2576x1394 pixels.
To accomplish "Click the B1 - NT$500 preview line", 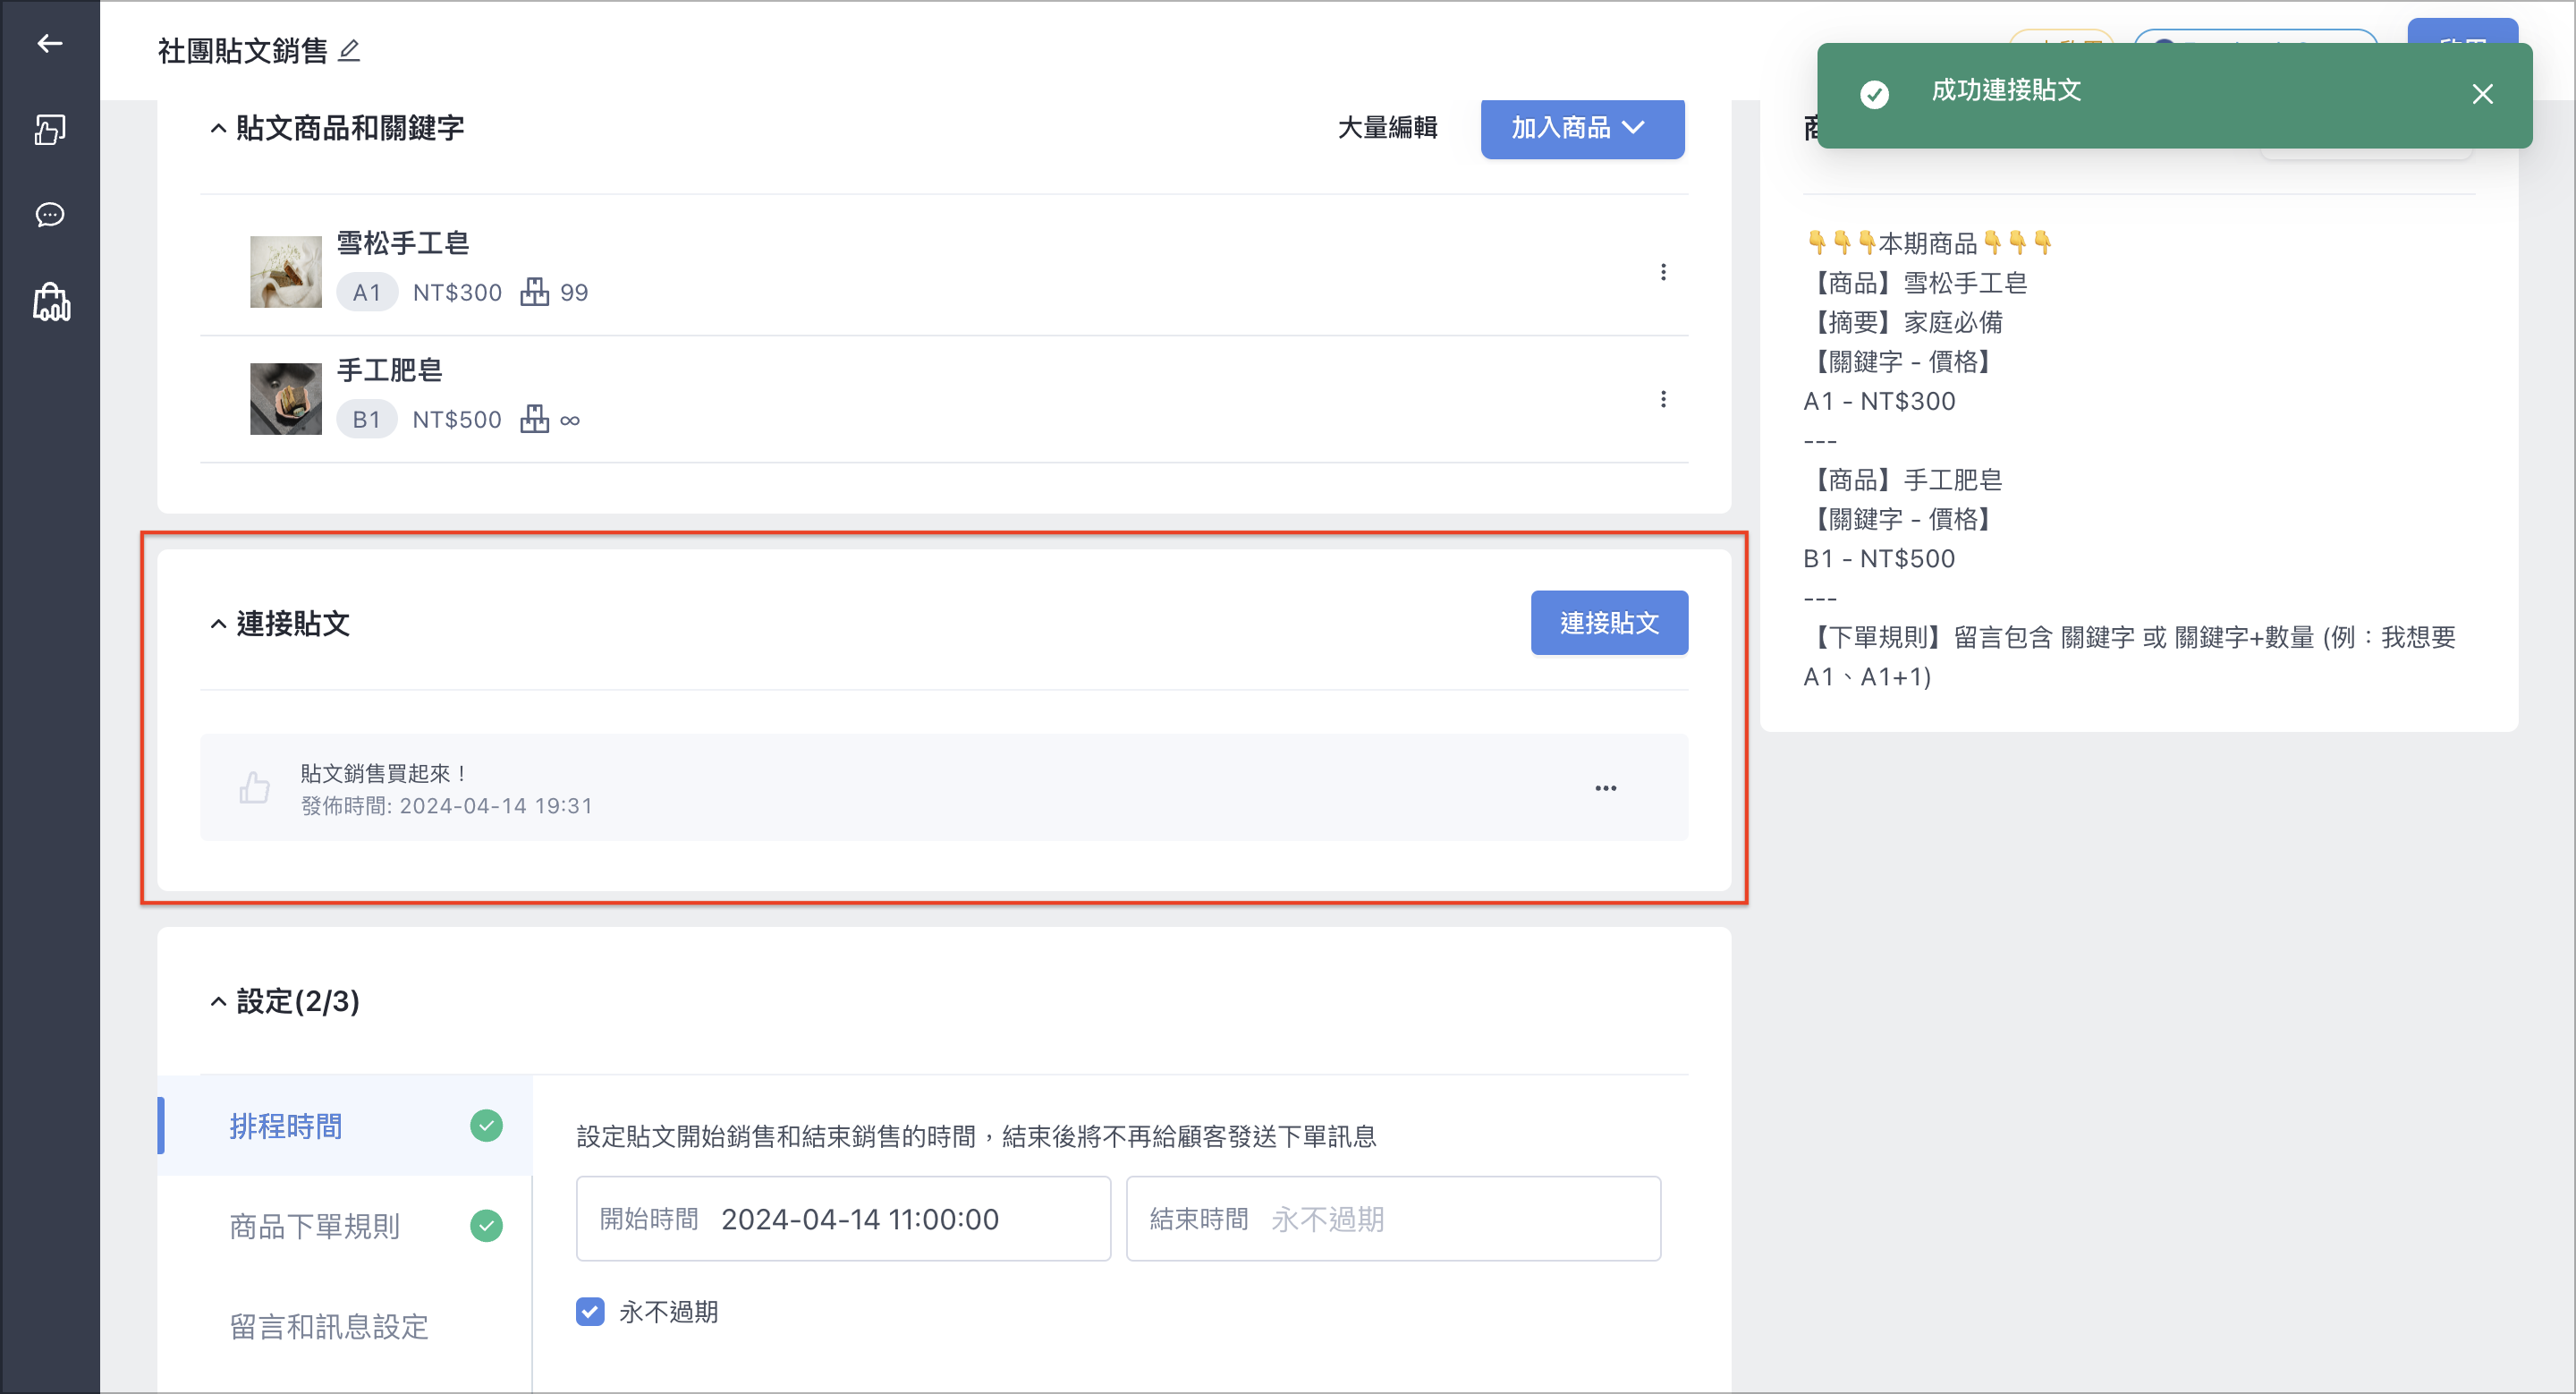I will [1879, 558].
